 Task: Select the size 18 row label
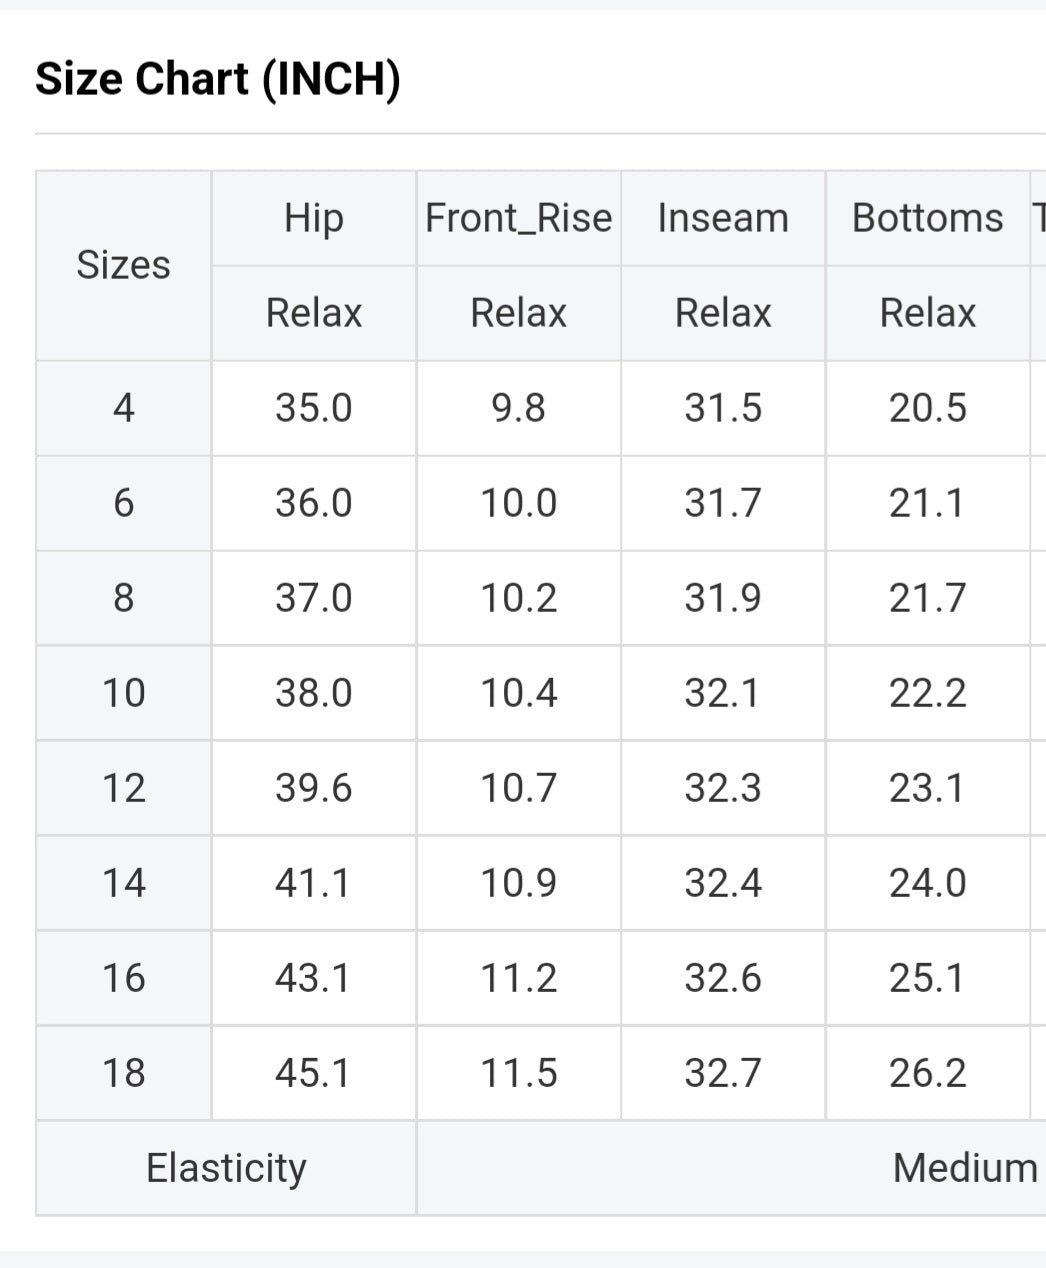point(123,1073)
